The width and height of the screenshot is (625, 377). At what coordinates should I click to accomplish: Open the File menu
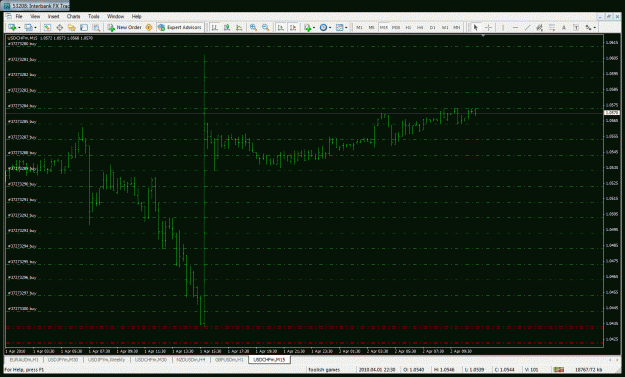19,16
